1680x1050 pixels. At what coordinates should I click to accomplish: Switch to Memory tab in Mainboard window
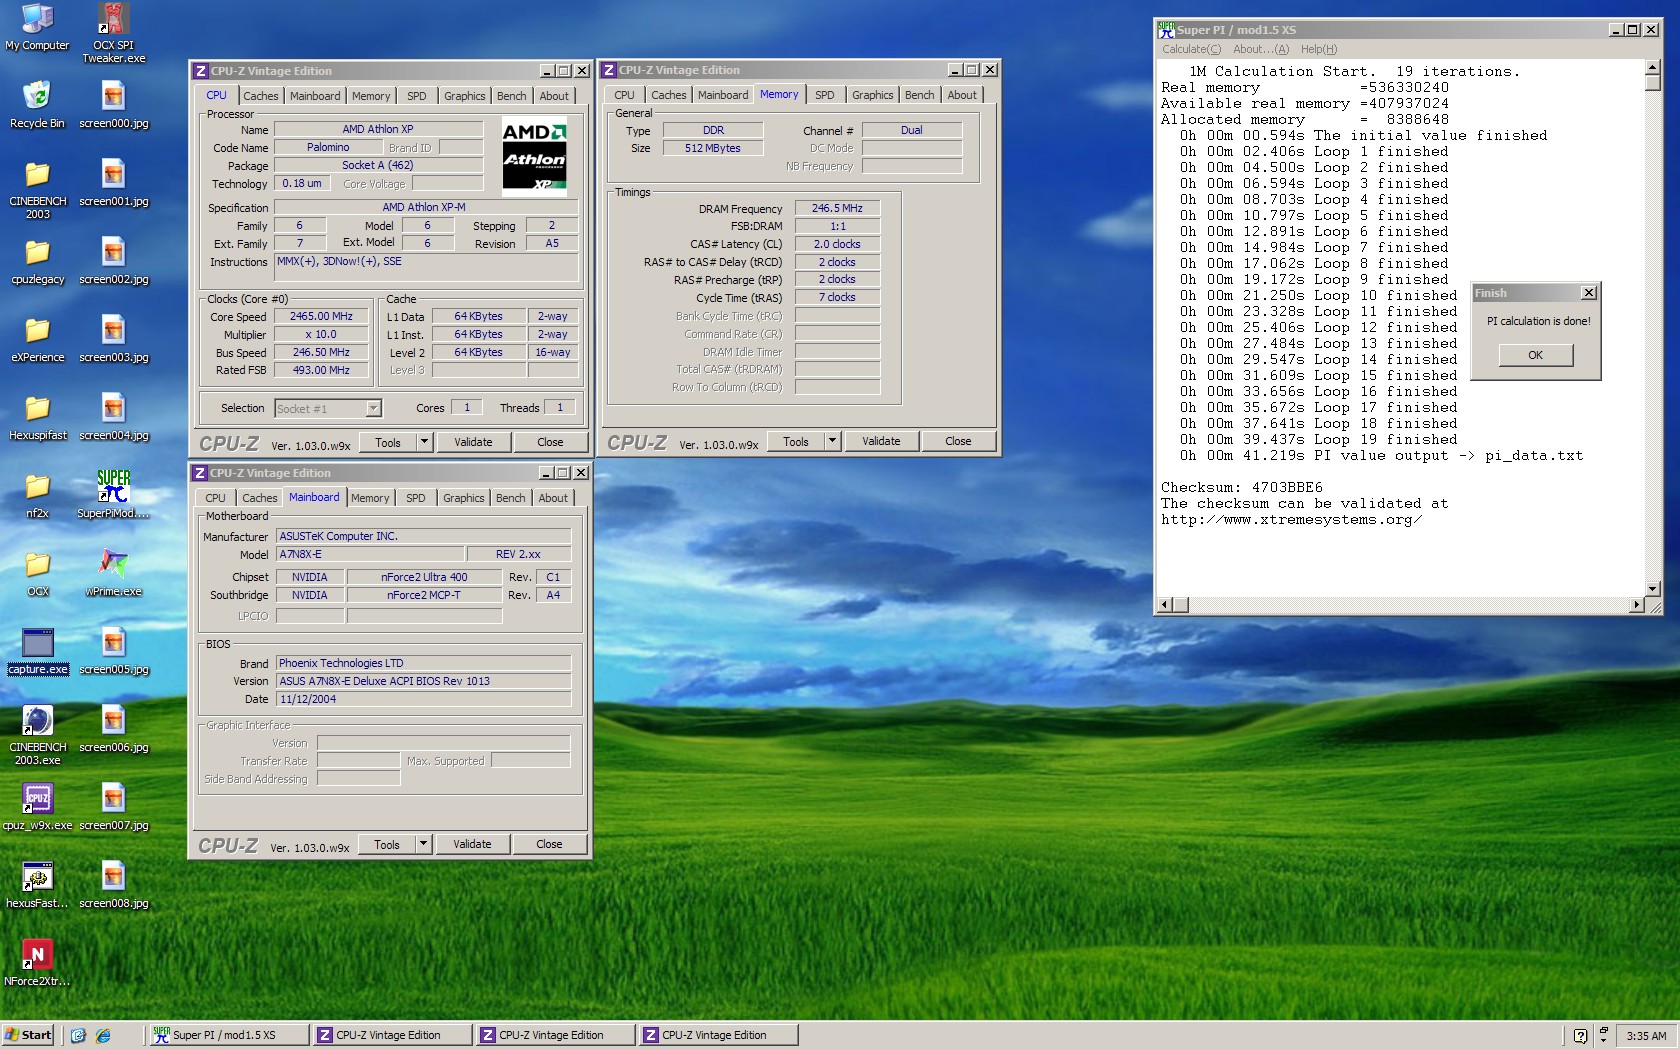point(370,498)
